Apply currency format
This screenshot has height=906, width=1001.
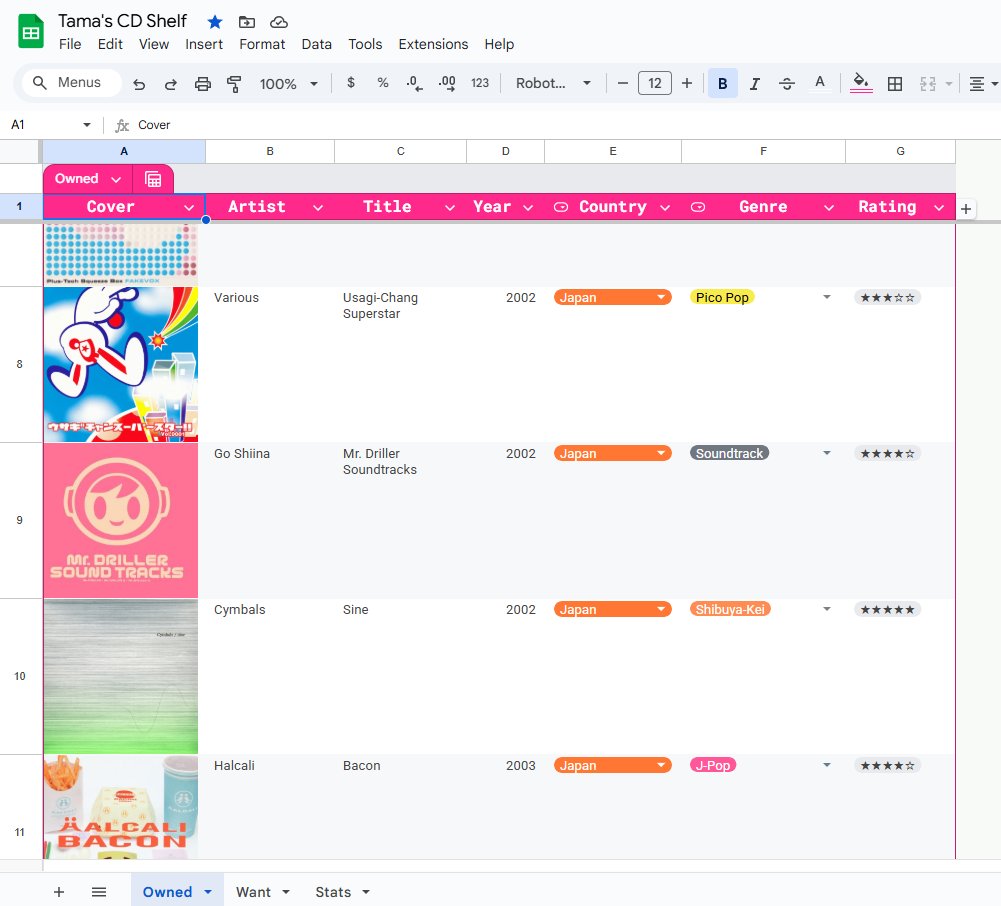[x=350, y=83]
